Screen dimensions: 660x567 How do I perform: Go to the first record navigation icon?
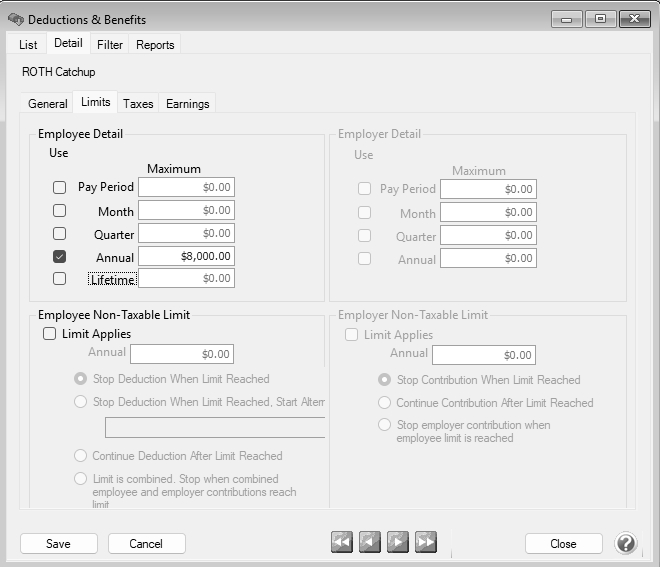point(342,542)
